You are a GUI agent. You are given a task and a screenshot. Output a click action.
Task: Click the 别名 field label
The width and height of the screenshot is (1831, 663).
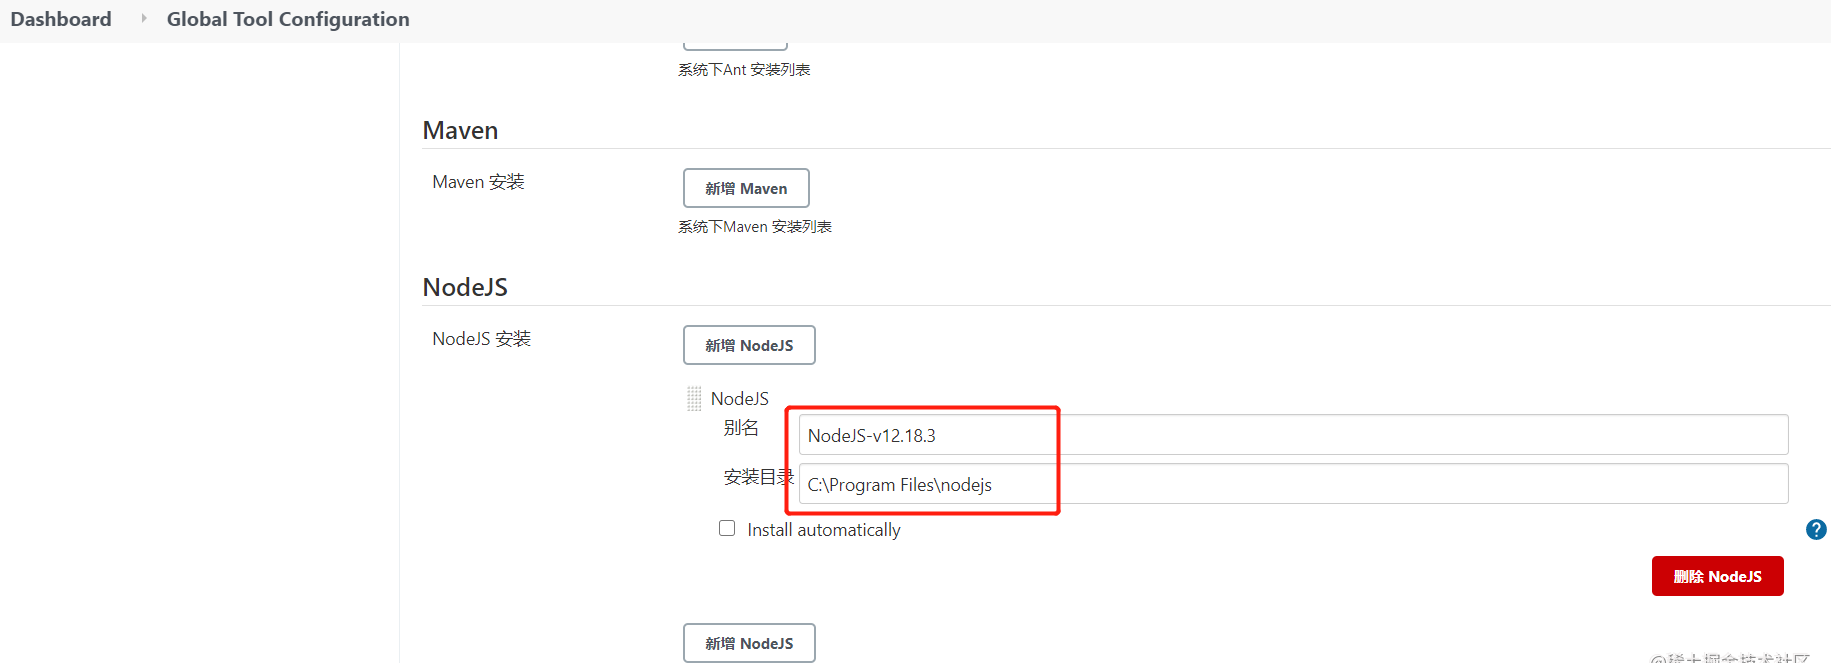[x=741, y=428]
